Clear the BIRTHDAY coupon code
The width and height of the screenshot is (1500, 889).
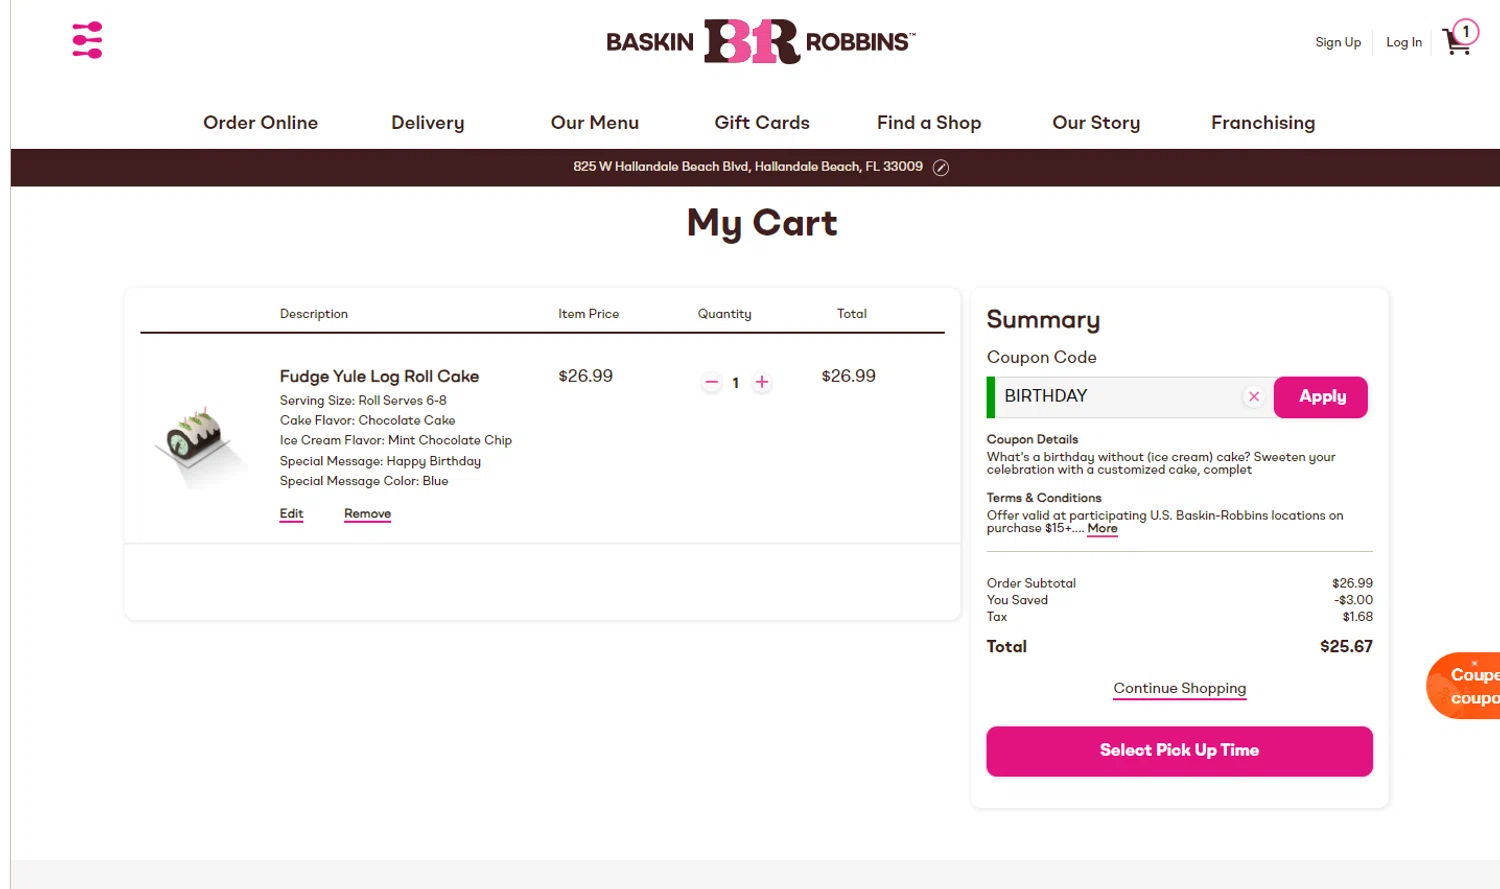click(x=1254, y=397)
